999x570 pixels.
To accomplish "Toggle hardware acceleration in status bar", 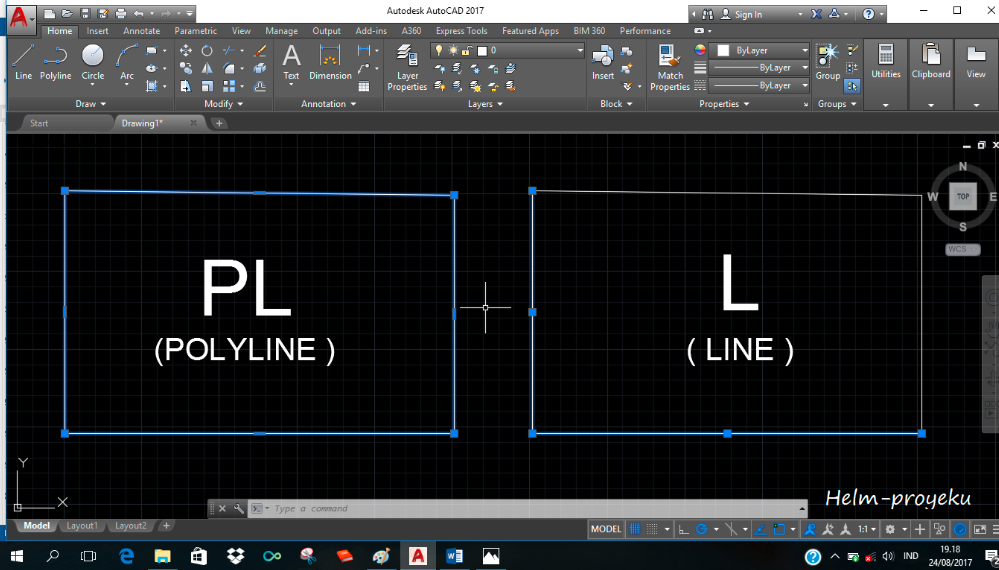I will 961,529.
